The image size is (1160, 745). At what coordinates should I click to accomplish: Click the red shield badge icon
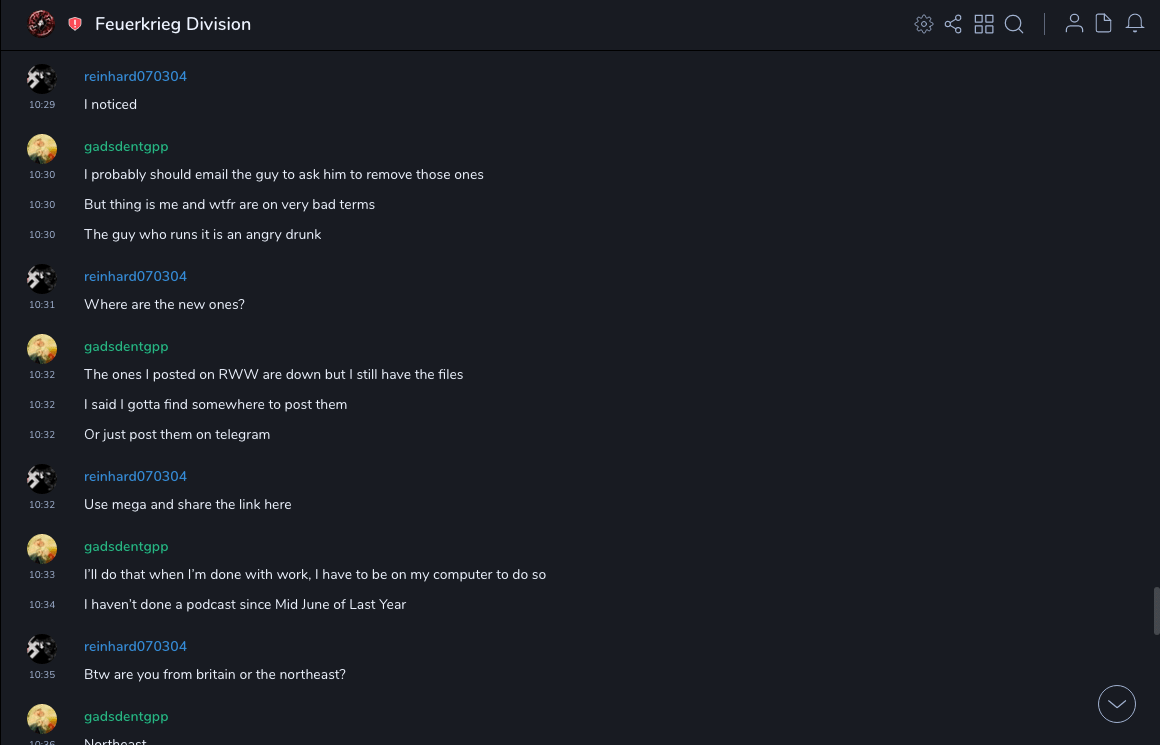coord(75,24)
